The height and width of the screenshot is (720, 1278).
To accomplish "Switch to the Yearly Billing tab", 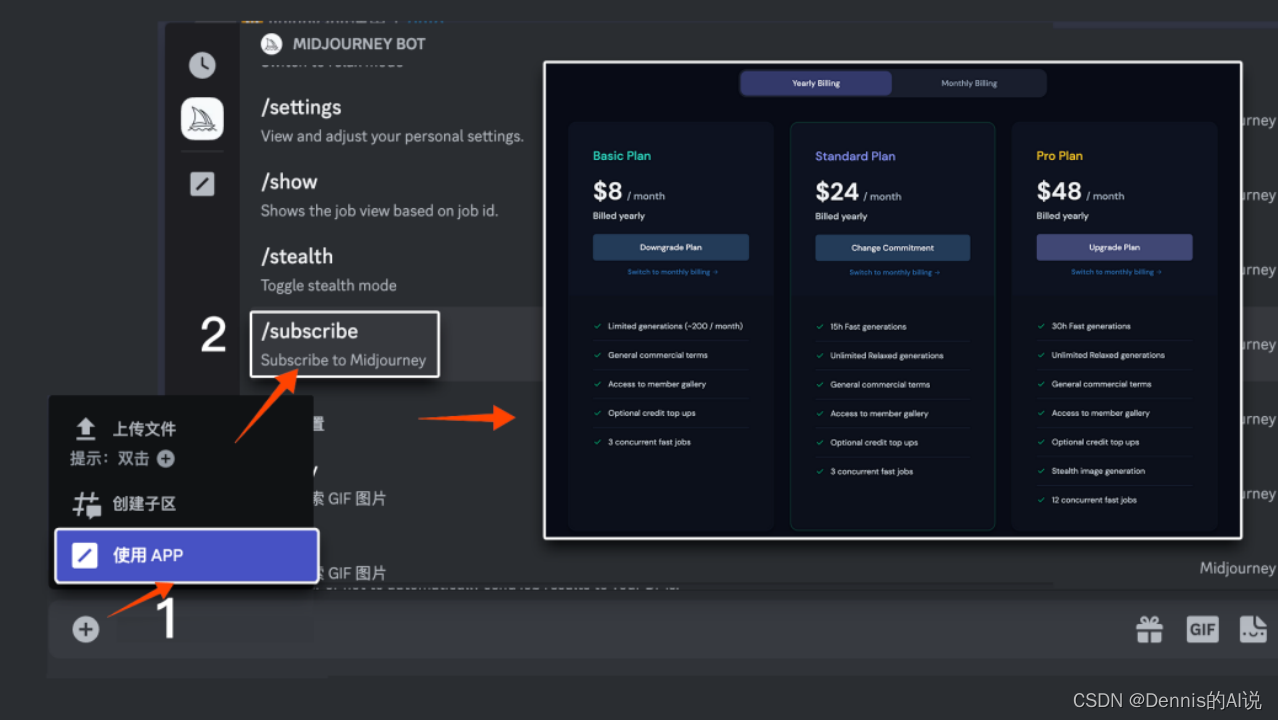I will [816, 83].
